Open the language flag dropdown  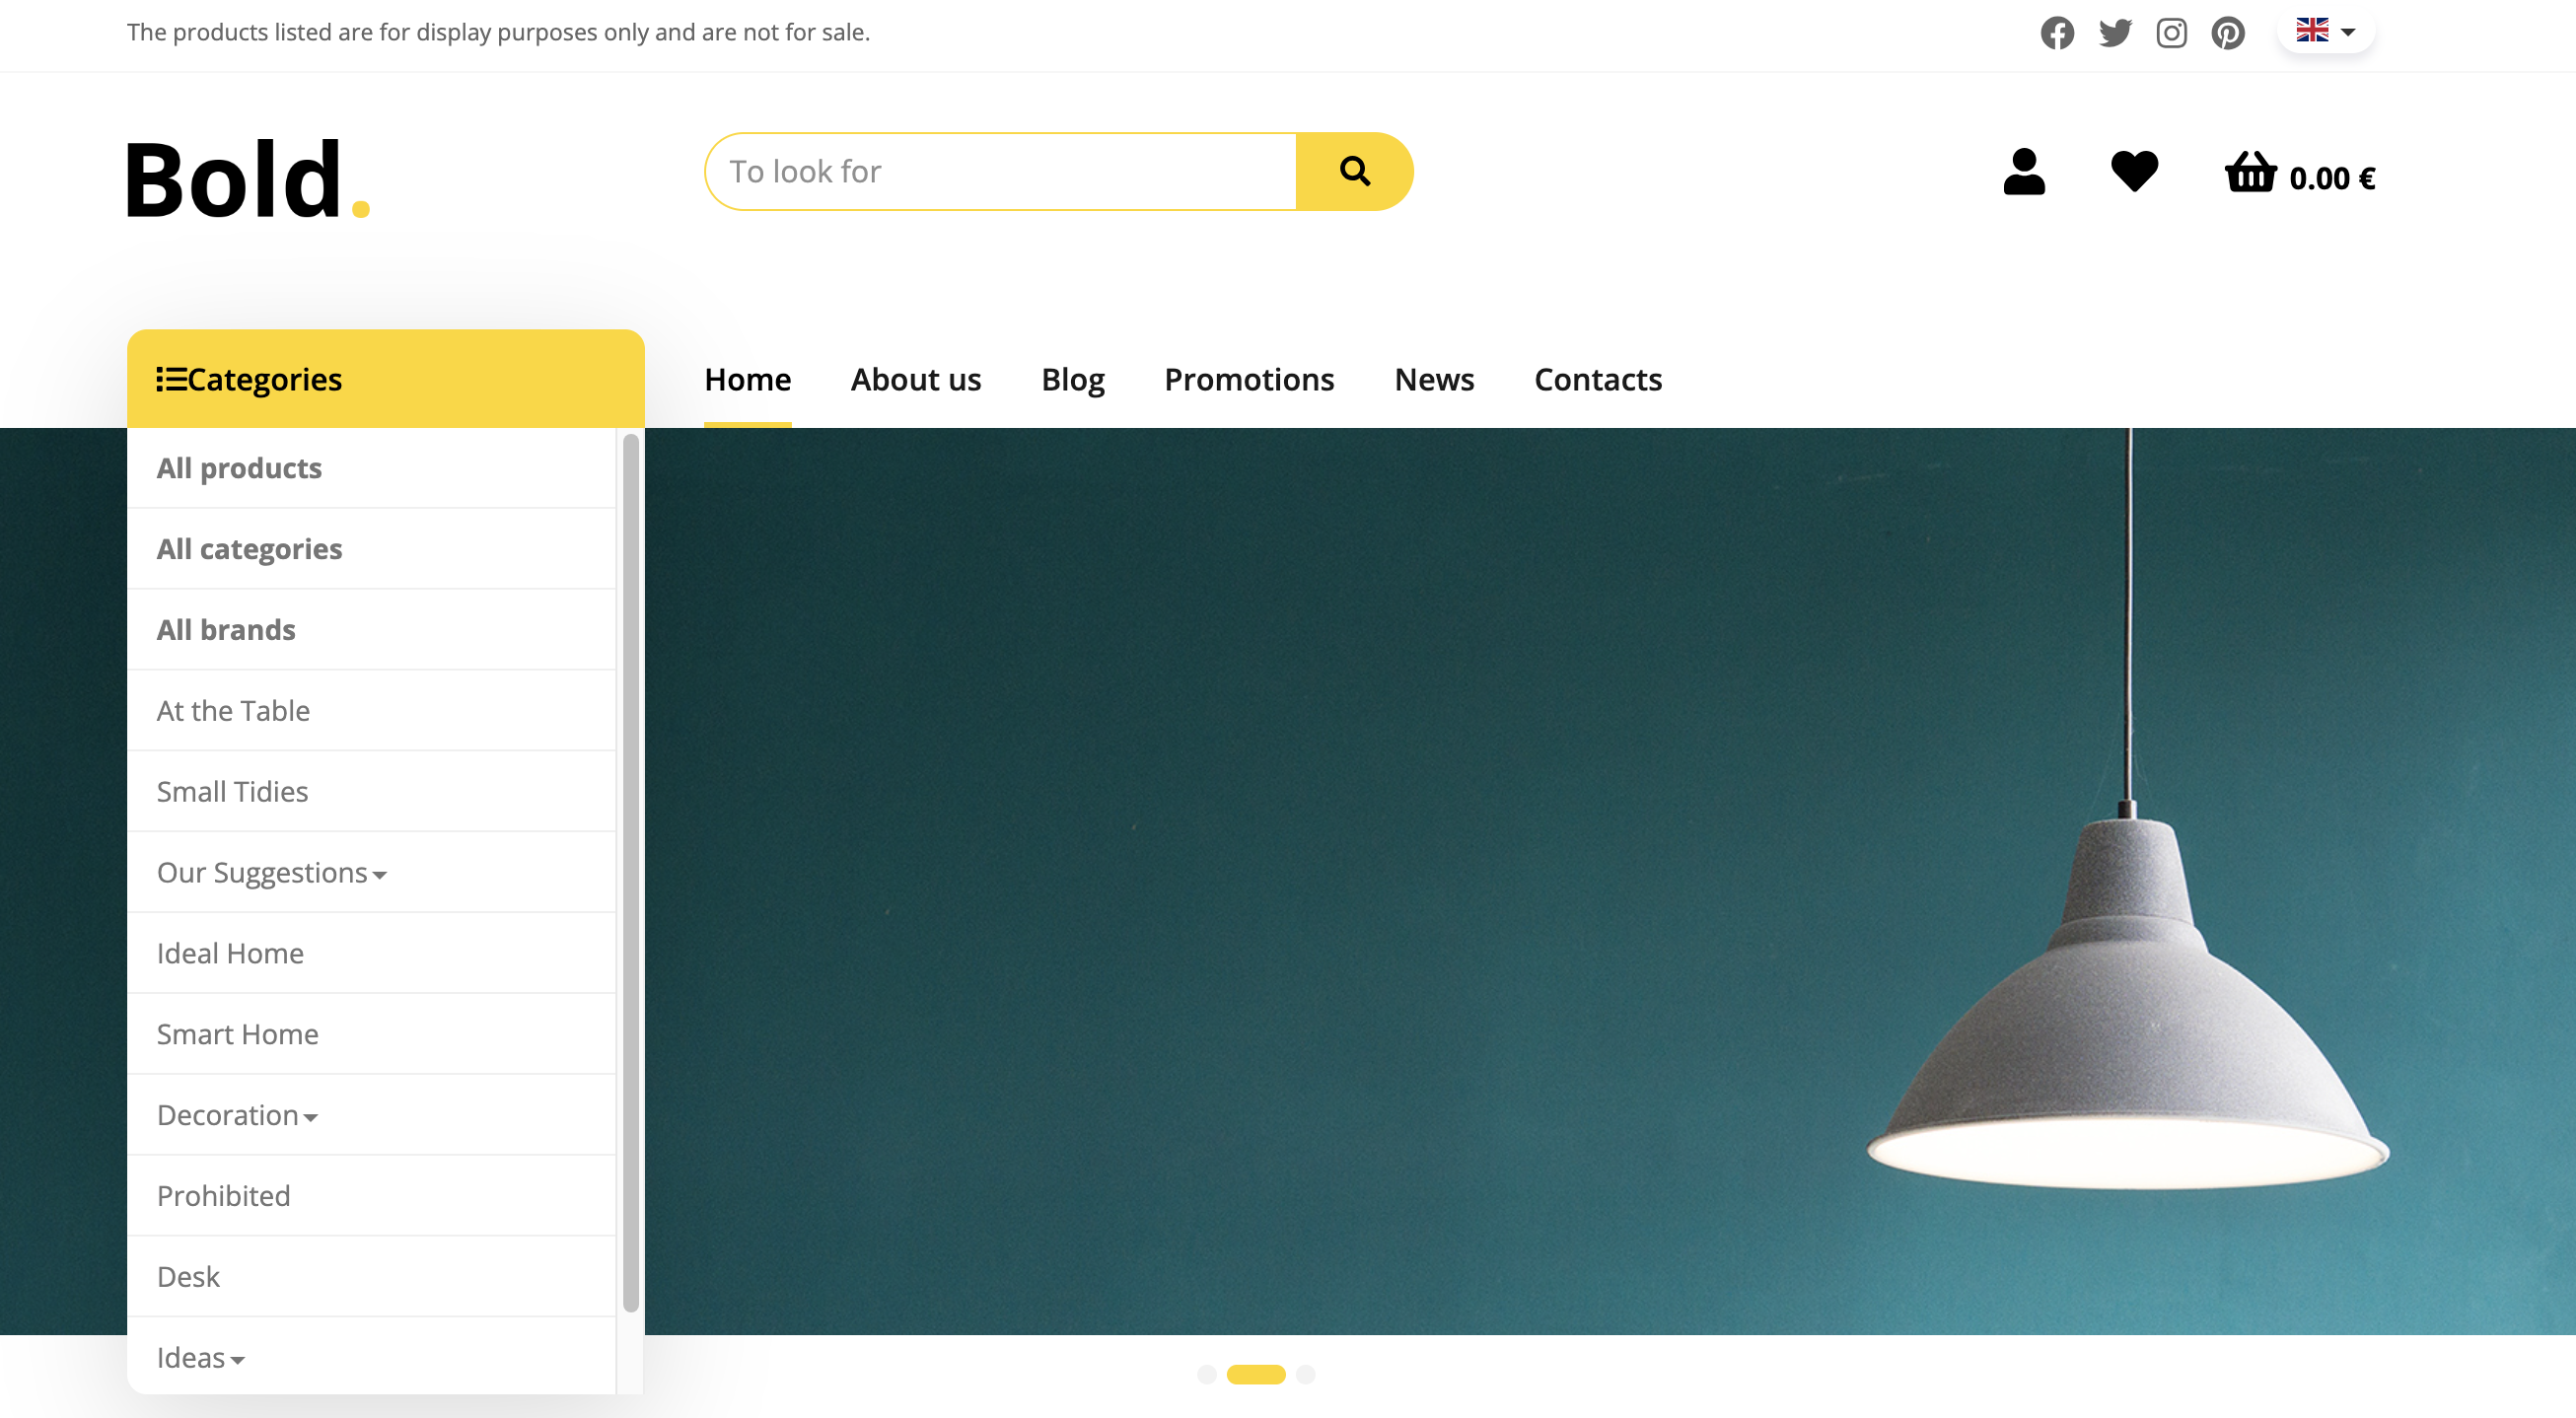point(2326,31)
